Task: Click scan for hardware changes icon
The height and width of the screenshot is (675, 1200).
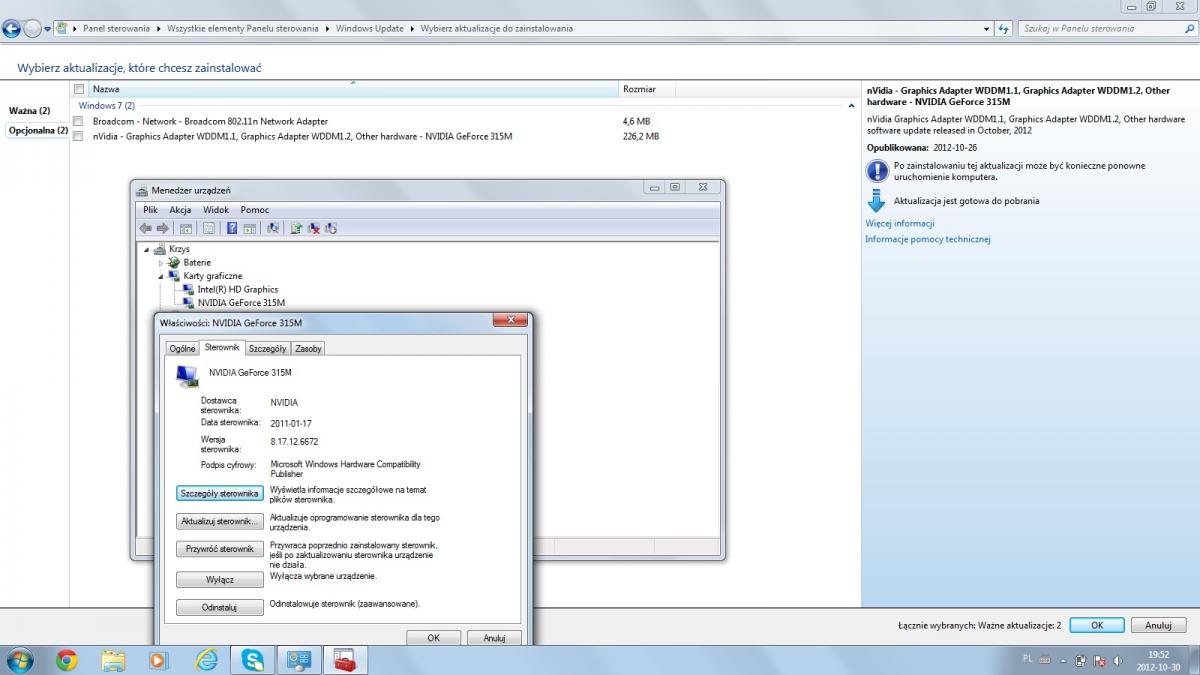Action: 273,229
